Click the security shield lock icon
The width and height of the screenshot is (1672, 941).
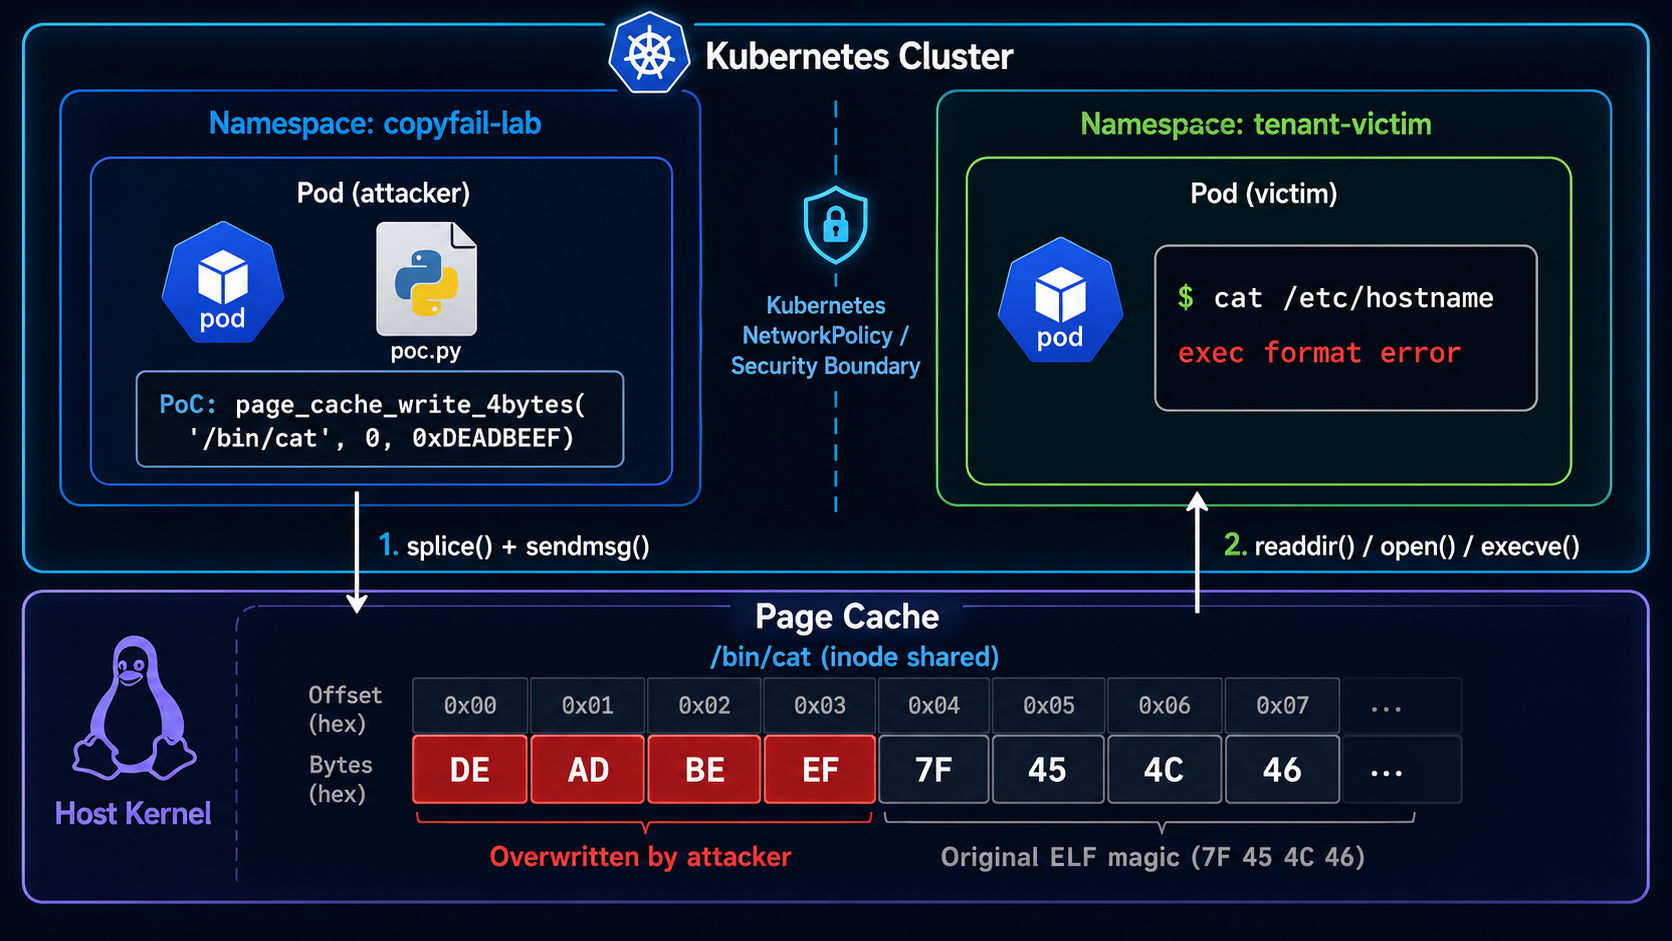835,224
